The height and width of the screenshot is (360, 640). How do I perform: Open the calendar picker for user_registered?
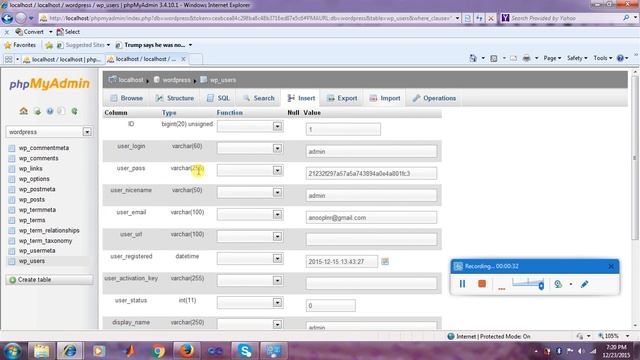(385, 261)
